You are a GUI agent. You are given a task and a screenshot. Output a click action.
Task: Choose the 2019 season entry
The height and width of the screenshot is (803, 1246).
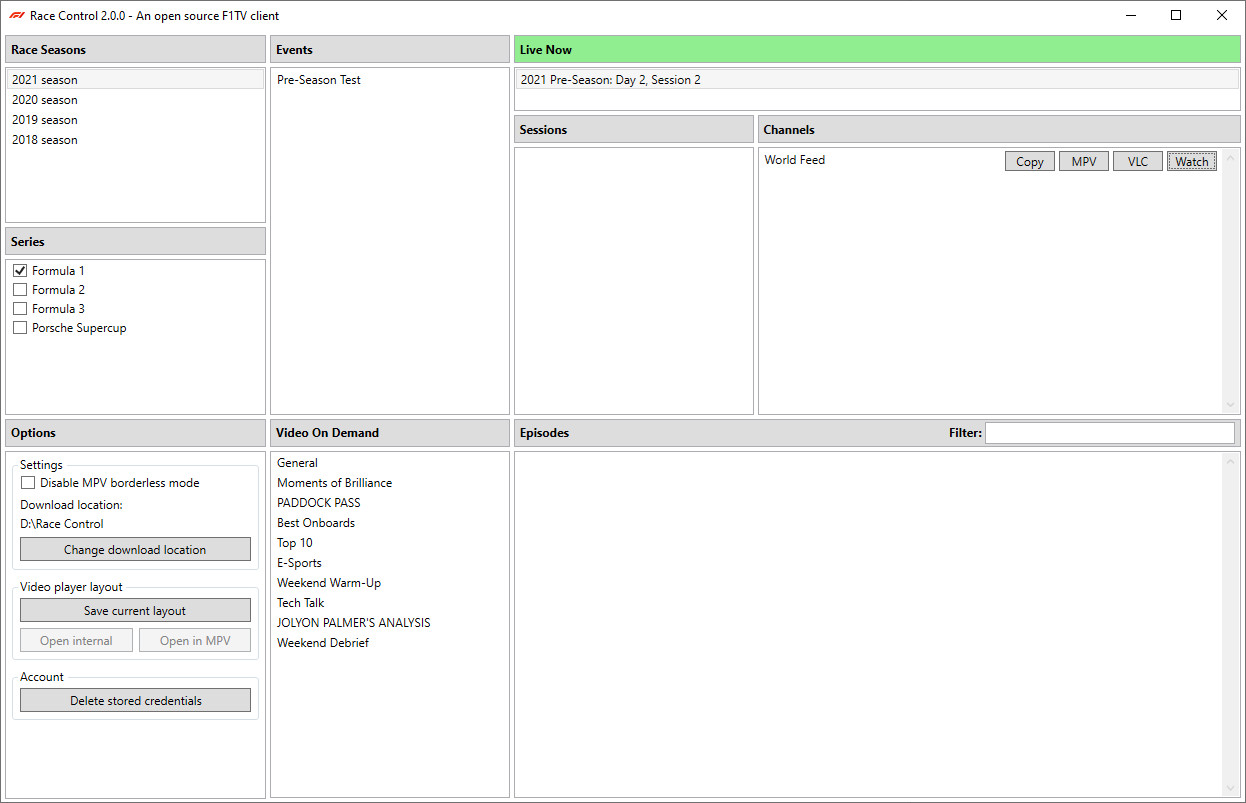tap(135, 120)
